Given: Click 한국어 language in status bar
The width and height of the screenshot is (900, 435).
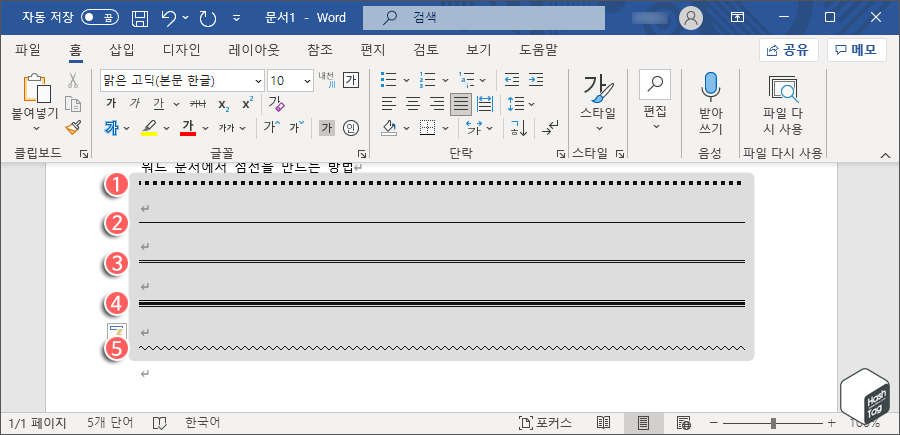Looking at the screenshot, I should [x=203, y=424].
